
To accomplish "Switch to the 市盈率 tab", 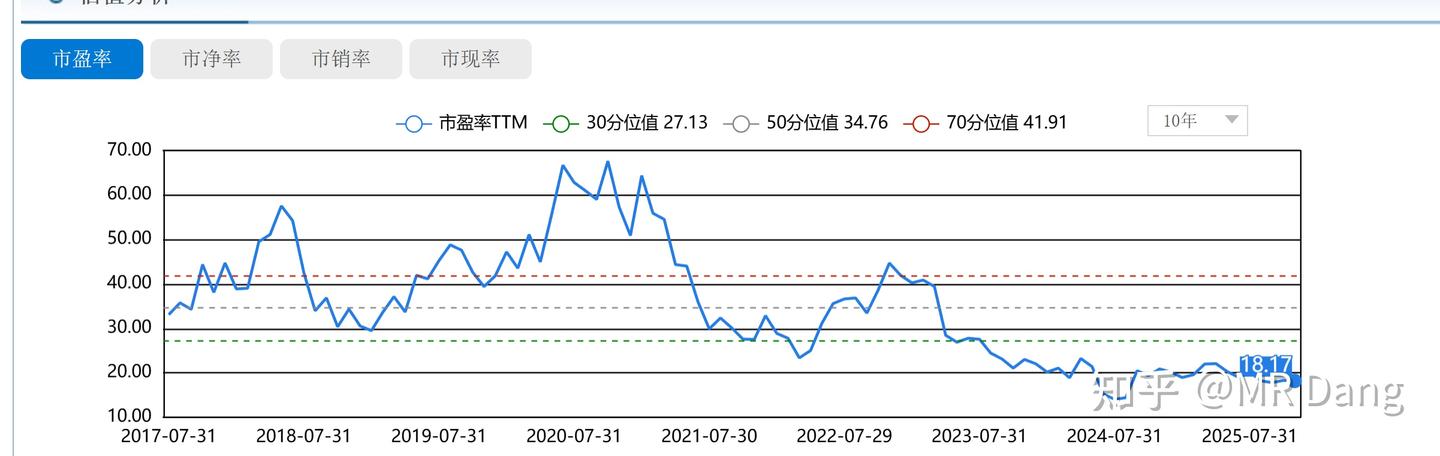I will pyautogui.click(x=82, y=59).
